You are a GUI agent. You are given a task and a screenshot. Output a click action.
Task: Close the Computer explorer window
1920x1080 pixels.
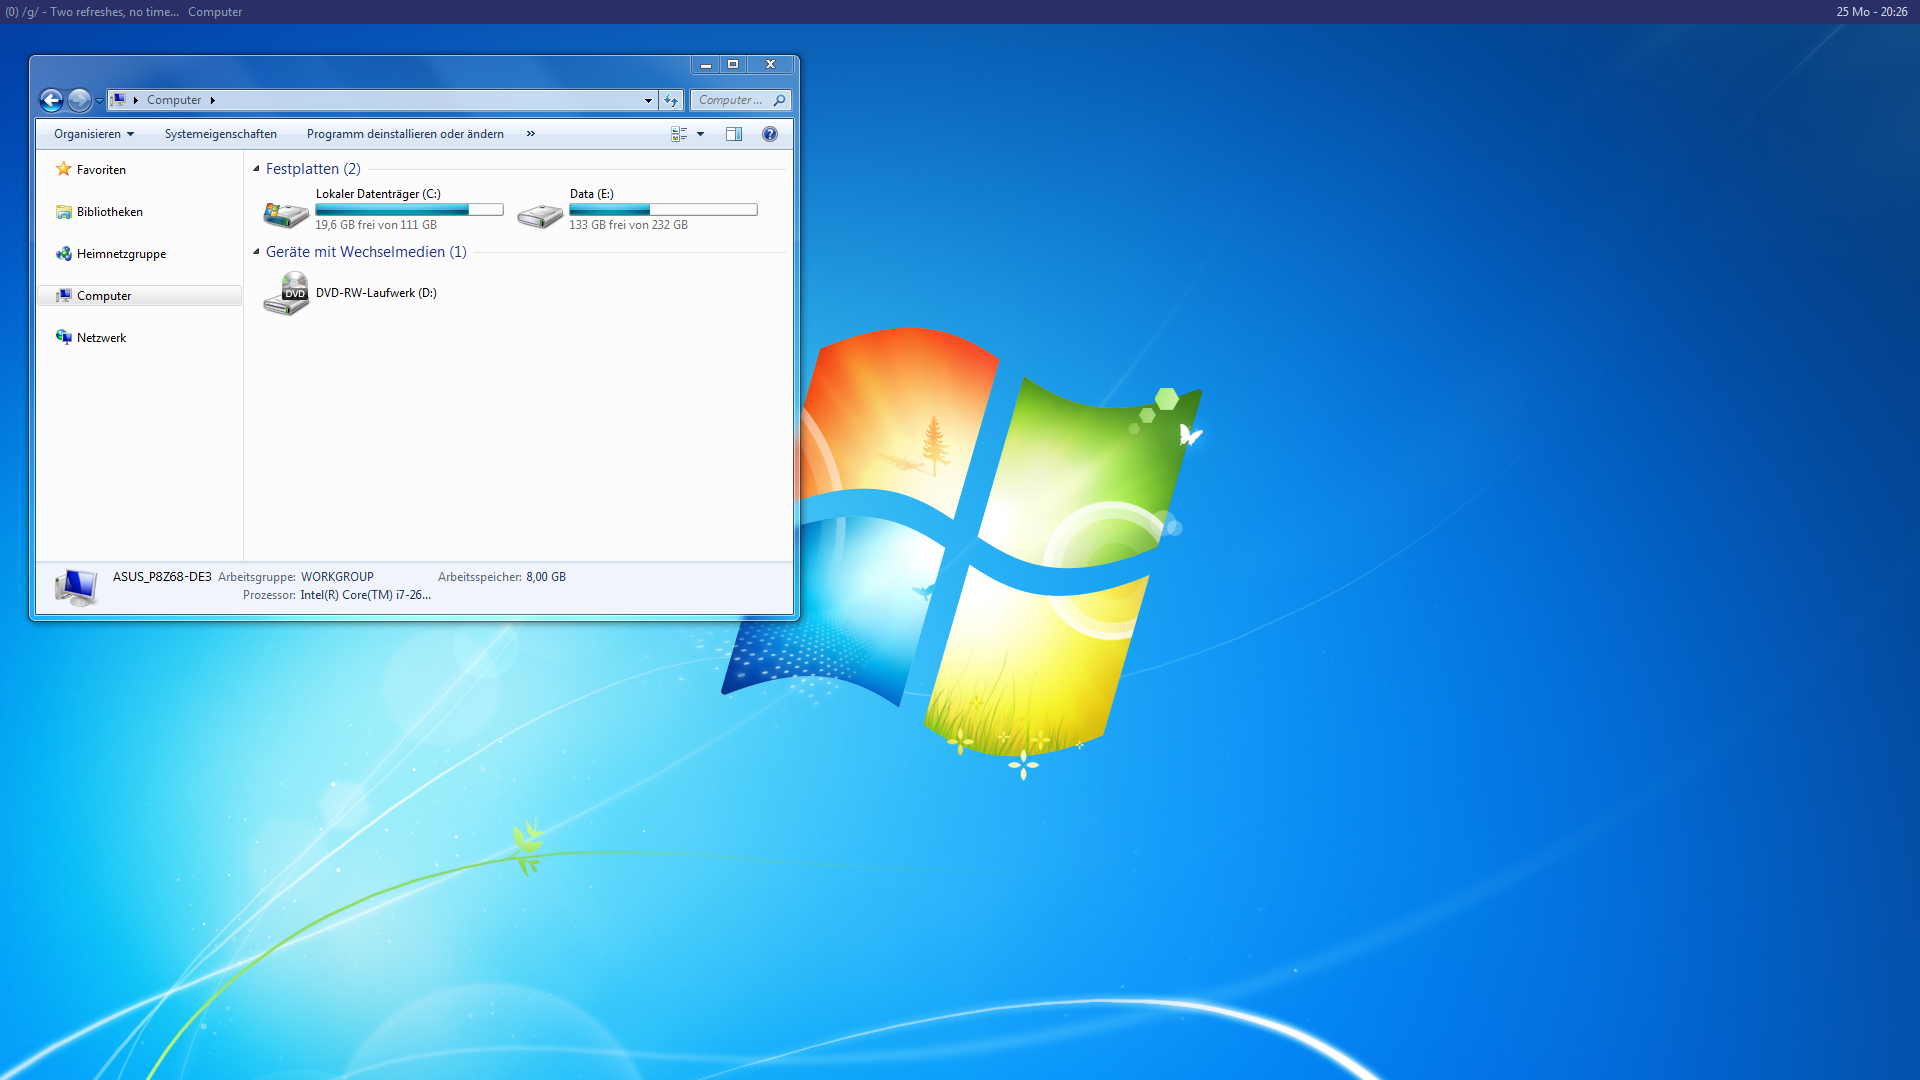pos(771,64)
